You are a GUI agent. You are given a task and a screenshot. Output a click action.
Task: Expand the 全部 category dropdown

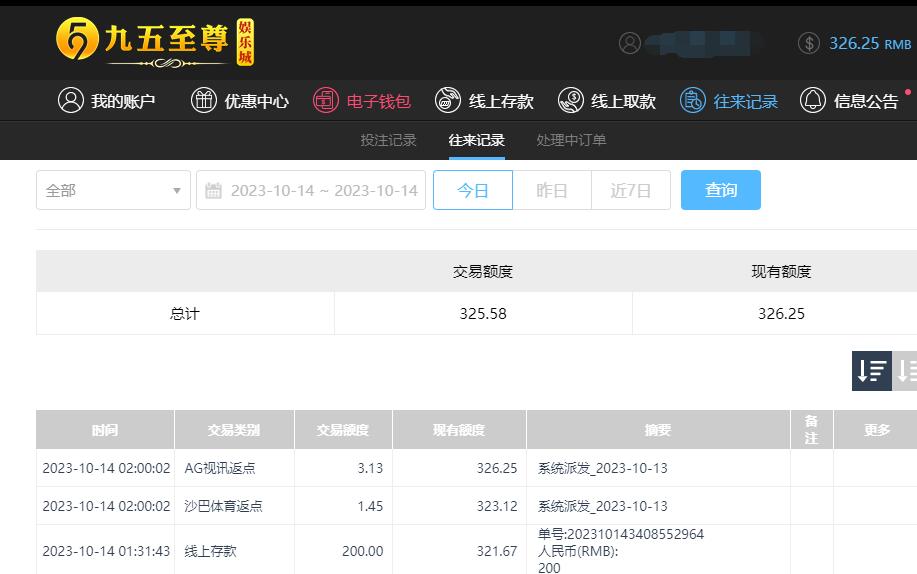click(113, 190)
